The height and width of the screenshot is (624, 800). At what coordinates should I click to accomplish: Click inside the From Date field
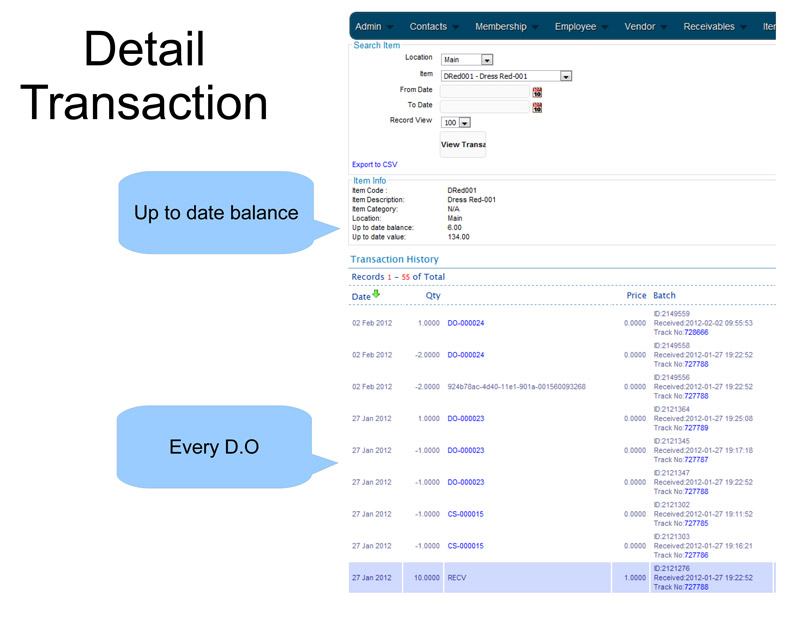click(x=484, y=92)
